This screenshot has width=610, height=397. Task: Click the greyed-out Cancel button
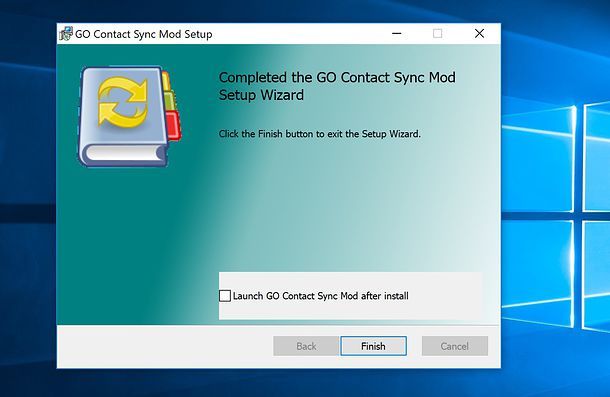coord(455,346)
